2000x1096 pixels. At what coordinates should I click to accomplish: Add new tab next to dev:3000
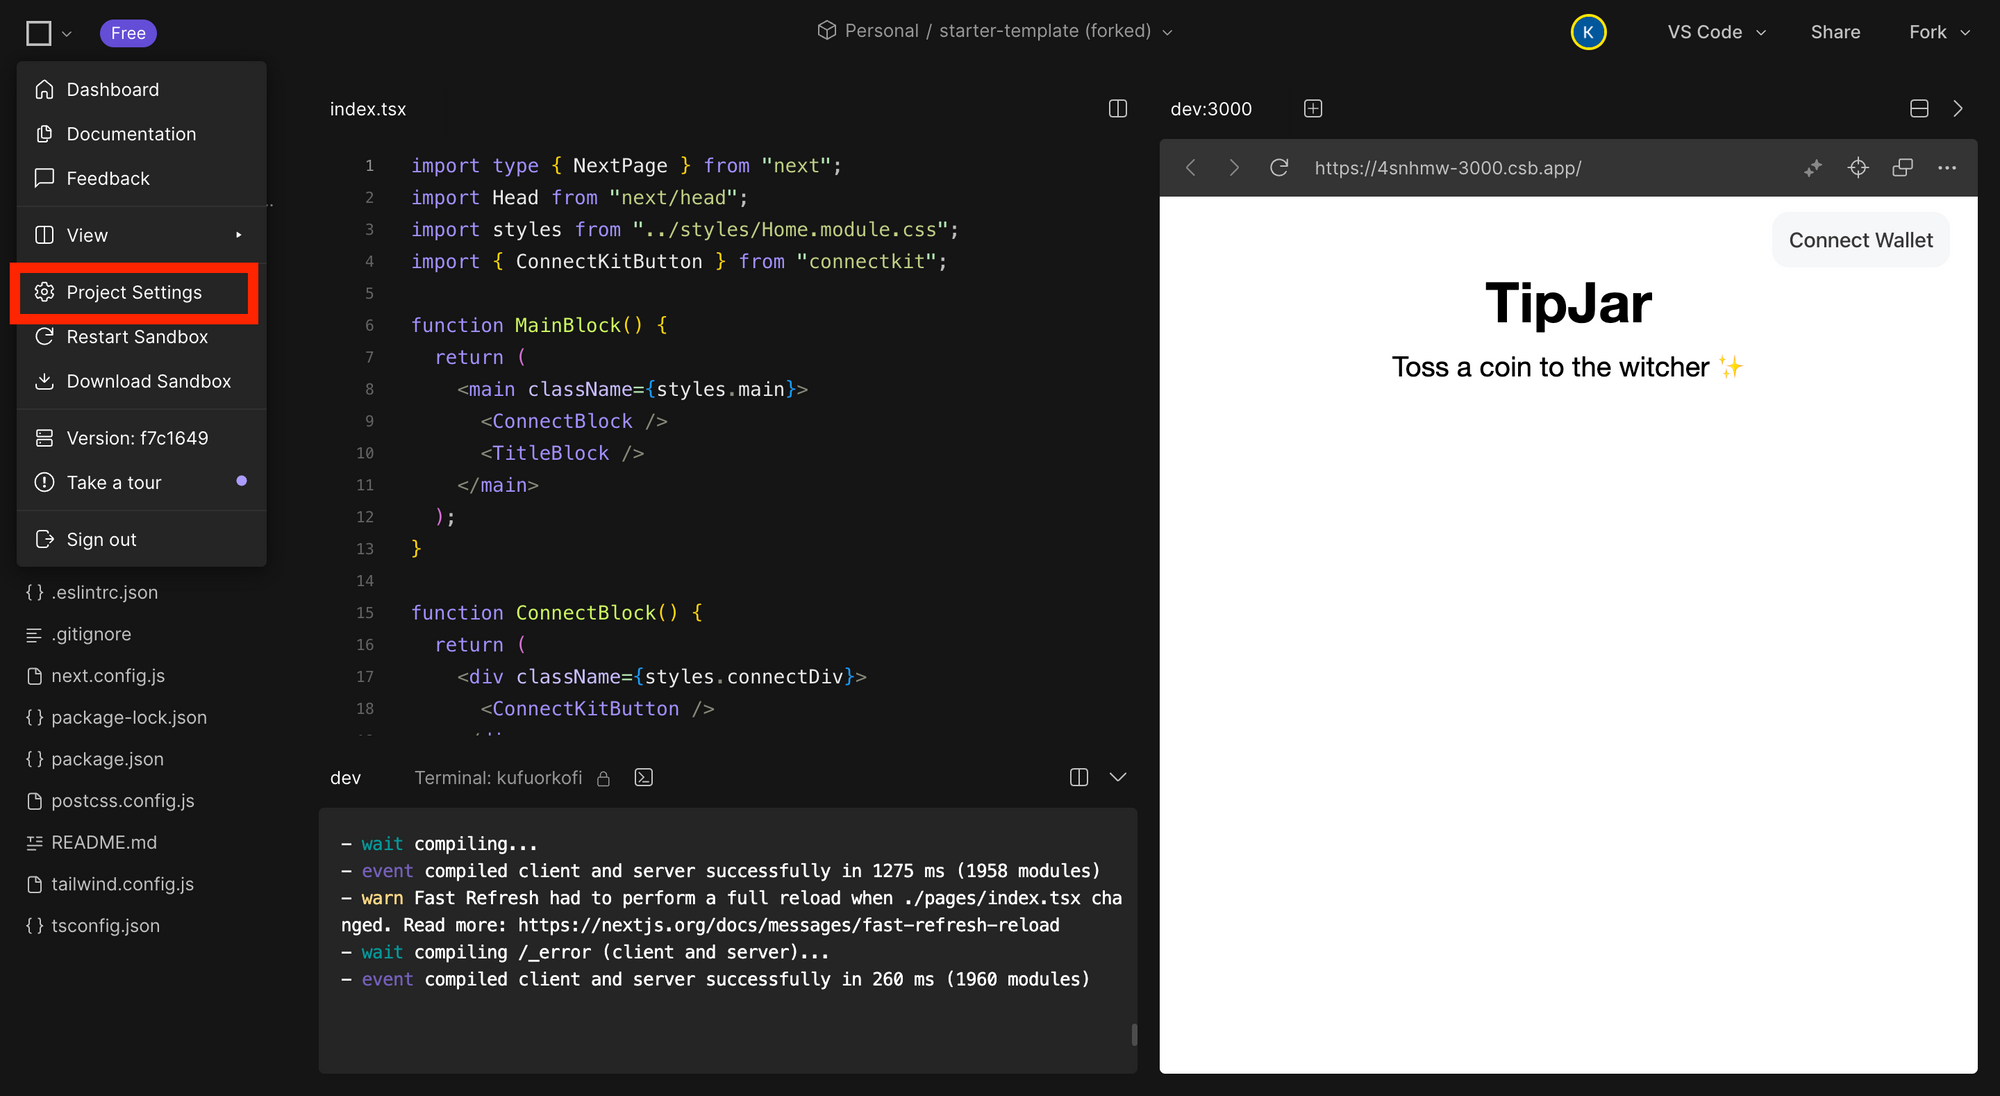click(x=1313, y=108)
